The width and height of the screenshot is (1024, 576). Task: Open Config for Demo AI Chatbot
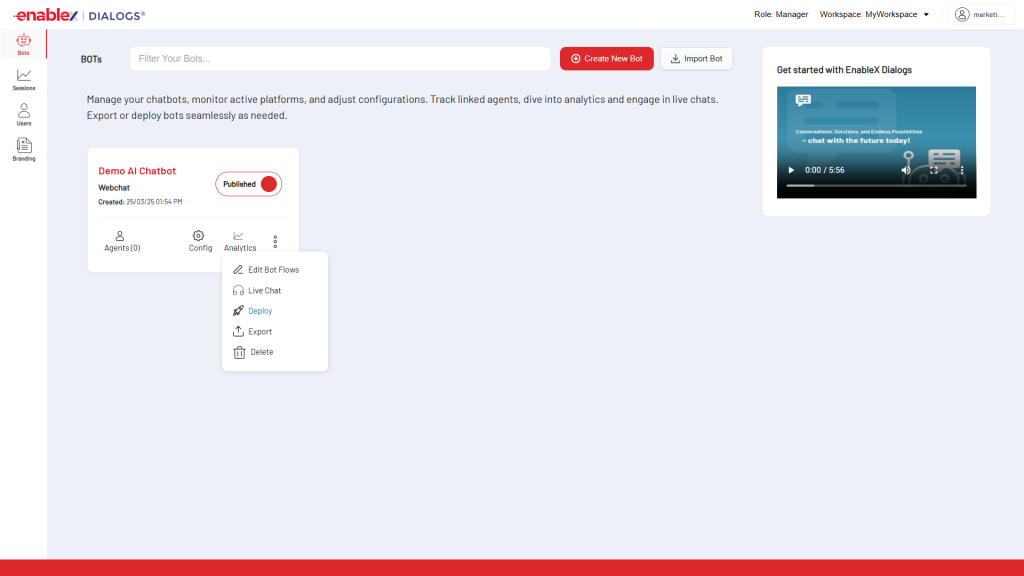(x=200, y=241)
